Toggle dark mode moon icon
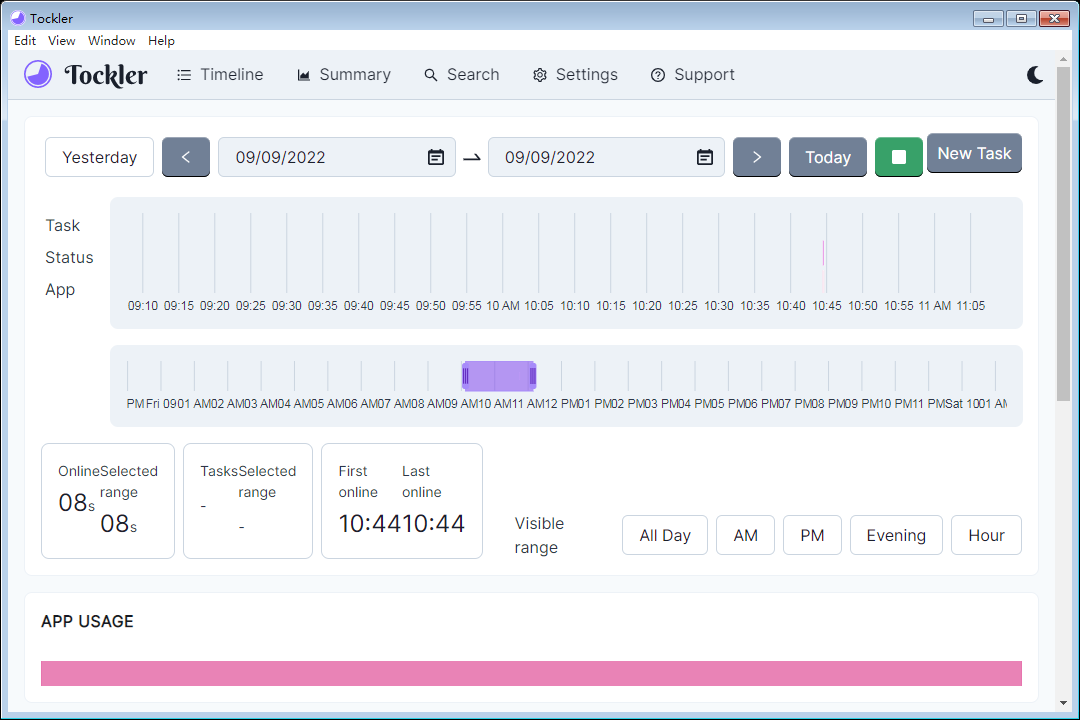The image size is (1080, 720). pos(1035,74)
